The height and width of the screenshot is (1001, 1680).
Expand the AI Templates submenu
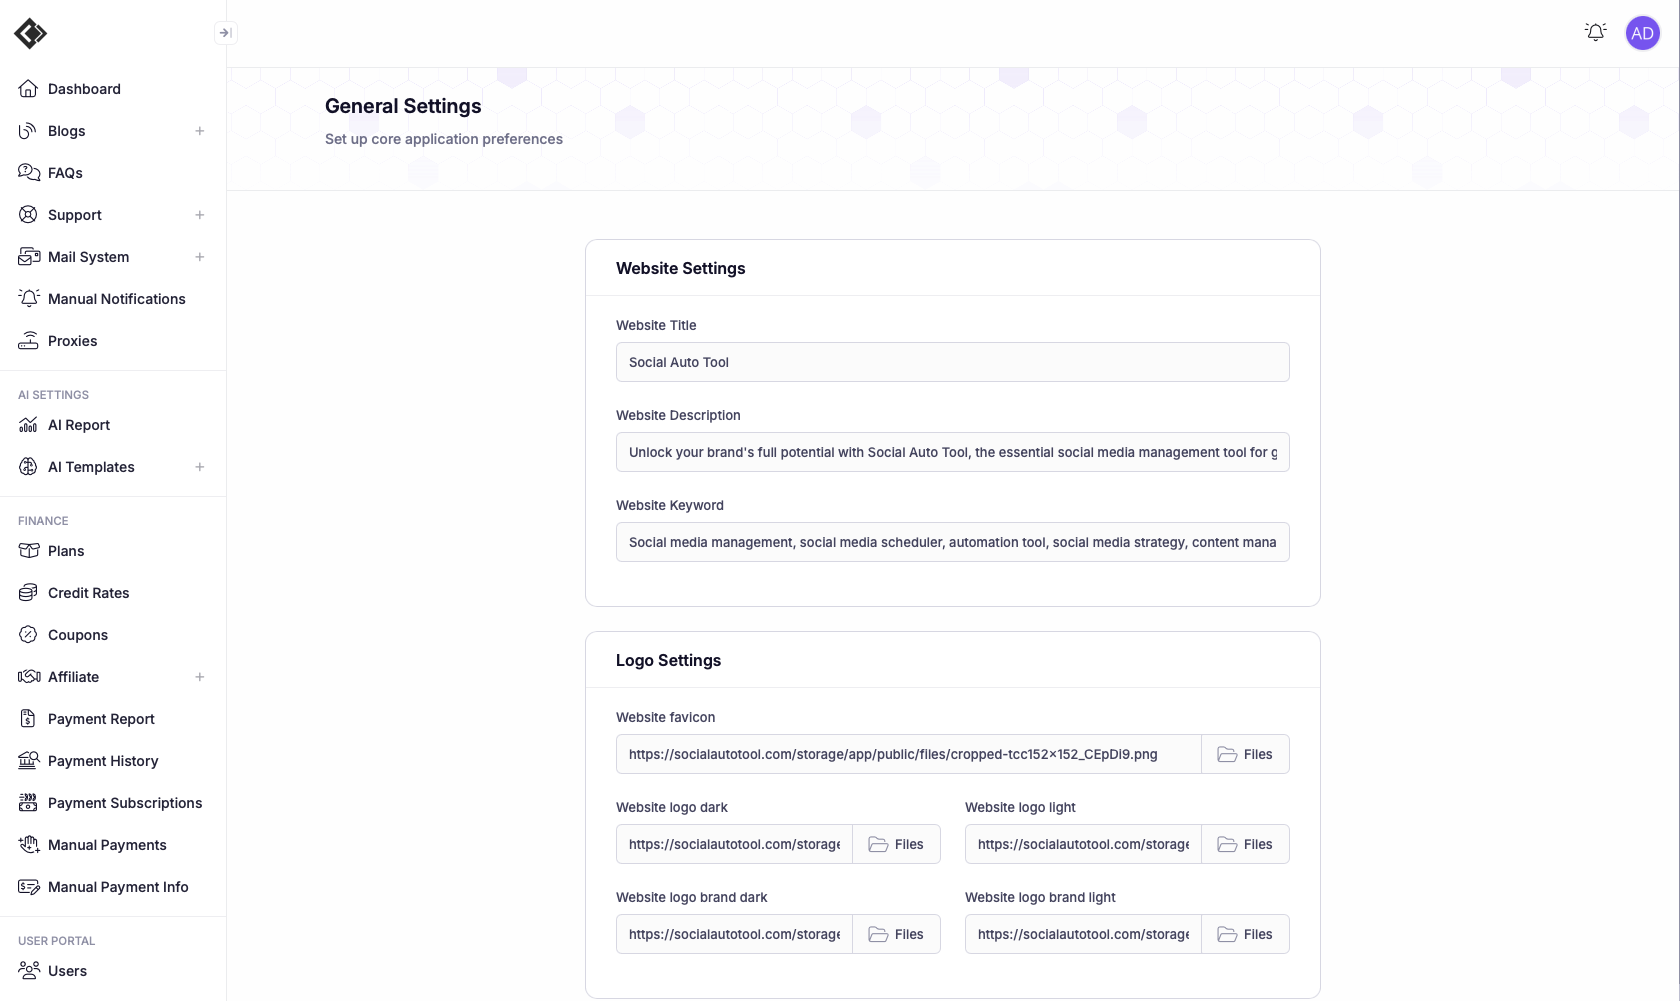tap(200, 467)
